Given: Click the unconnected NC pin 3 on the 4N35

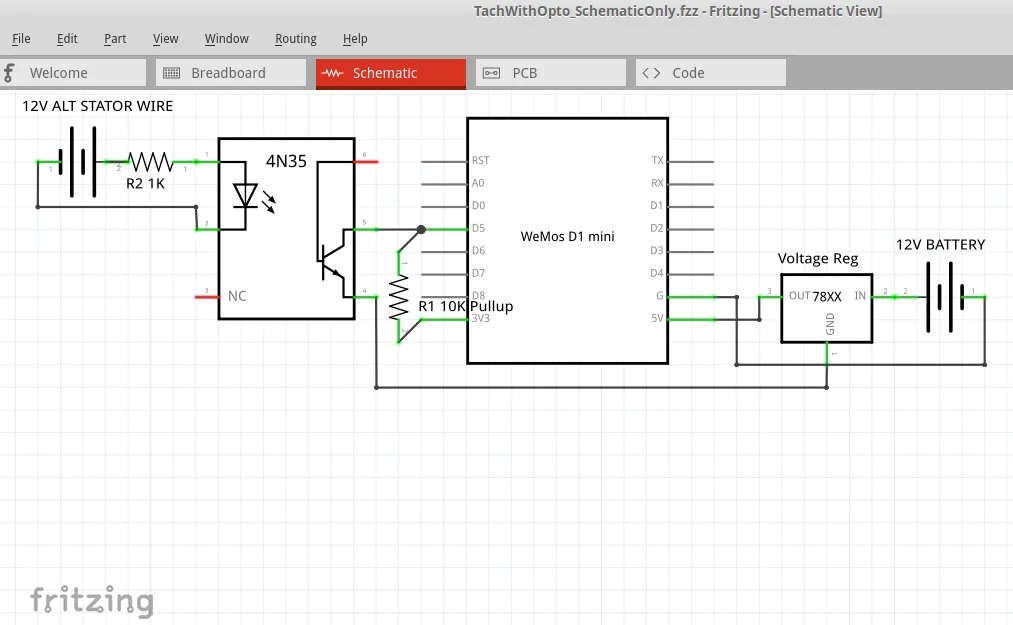Looking at the screenshot, I should (207, 296).
